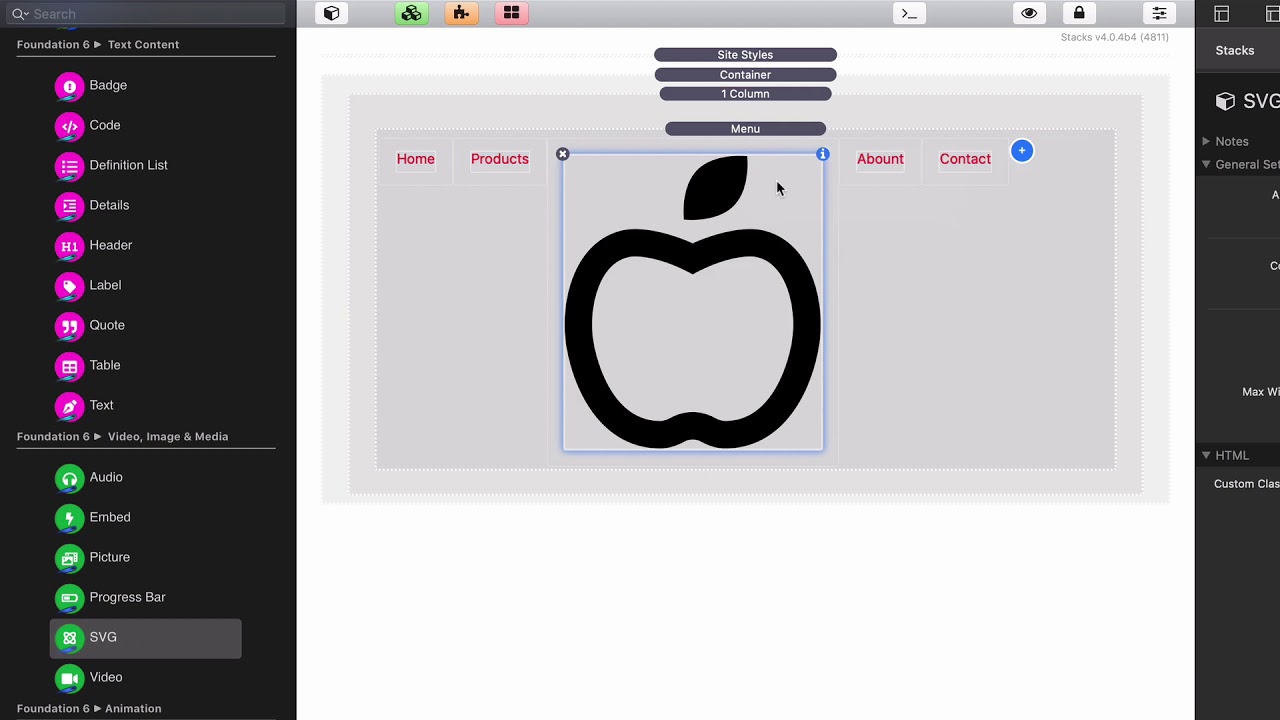Collapse the HTML section
The image size is (1280, 720).
pyautogui.click(x=1206, y=456)
